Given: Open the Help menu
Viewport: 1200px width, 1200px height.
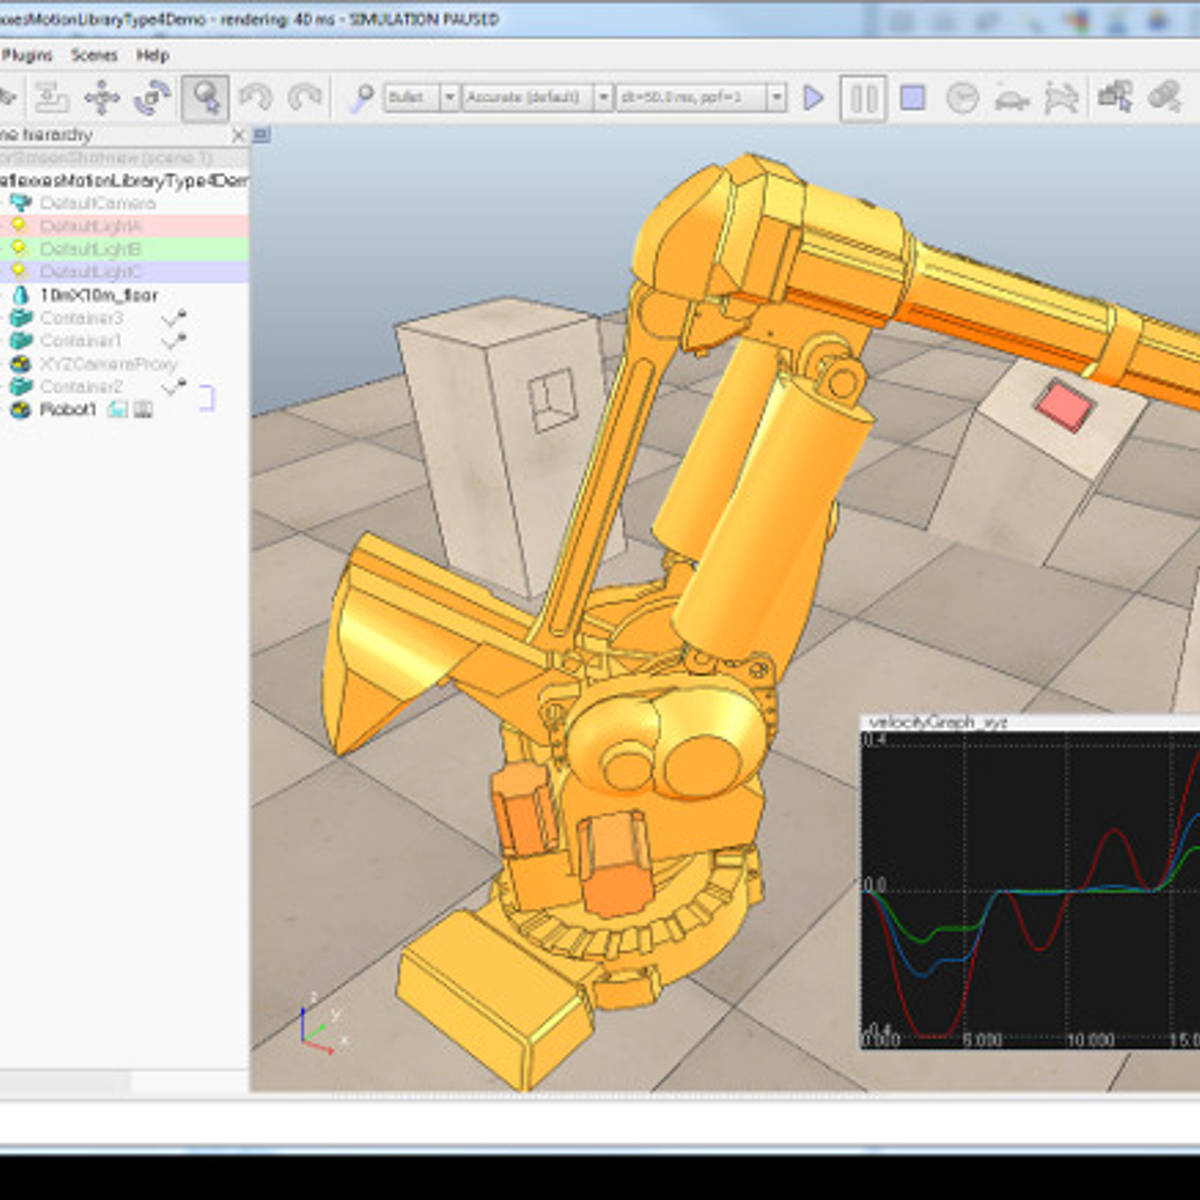Looking at the screenshot, I should (x=152, y=55).
